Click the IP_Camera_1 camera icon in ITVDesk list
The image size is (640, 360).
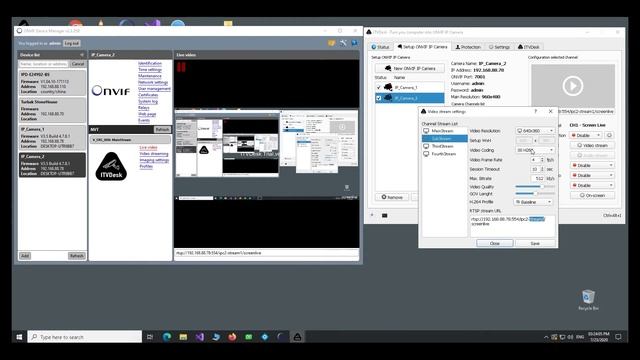coord(388,87)
